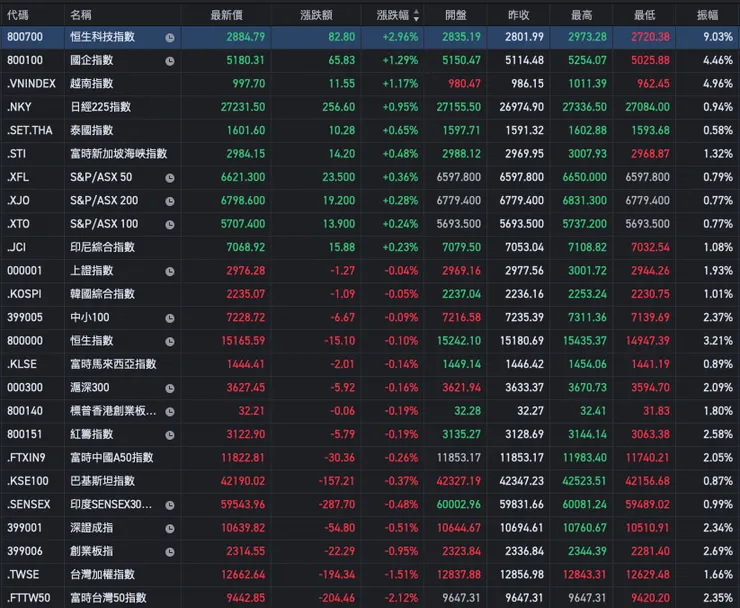Click code .SENSEX

click(x=28, y=504)
